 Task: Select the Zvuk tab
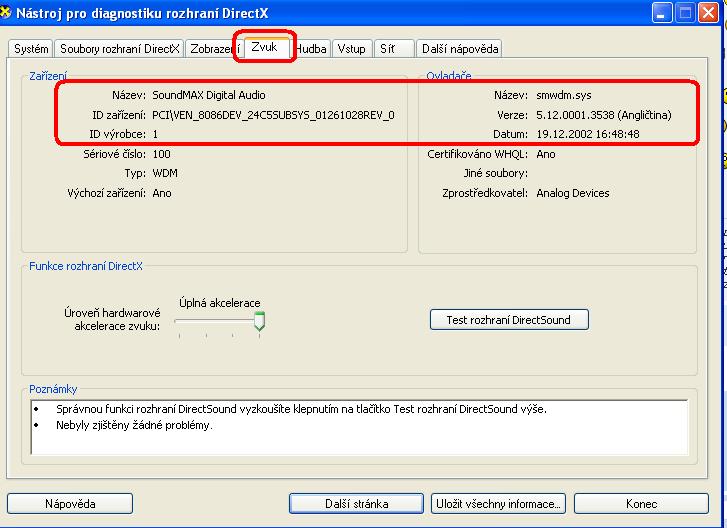[x=265, y=47]
